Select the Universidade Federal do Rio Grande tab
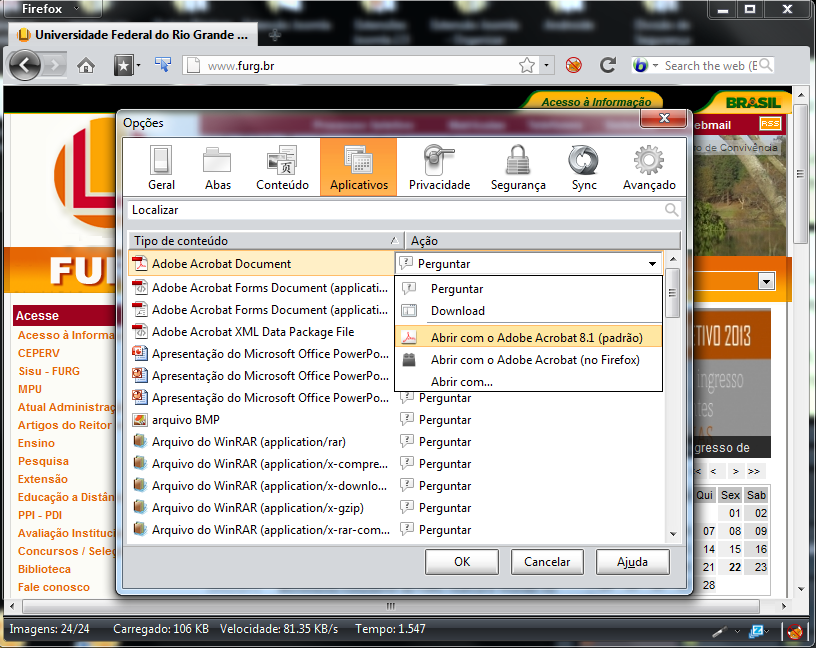 click(x=133, y=35)
